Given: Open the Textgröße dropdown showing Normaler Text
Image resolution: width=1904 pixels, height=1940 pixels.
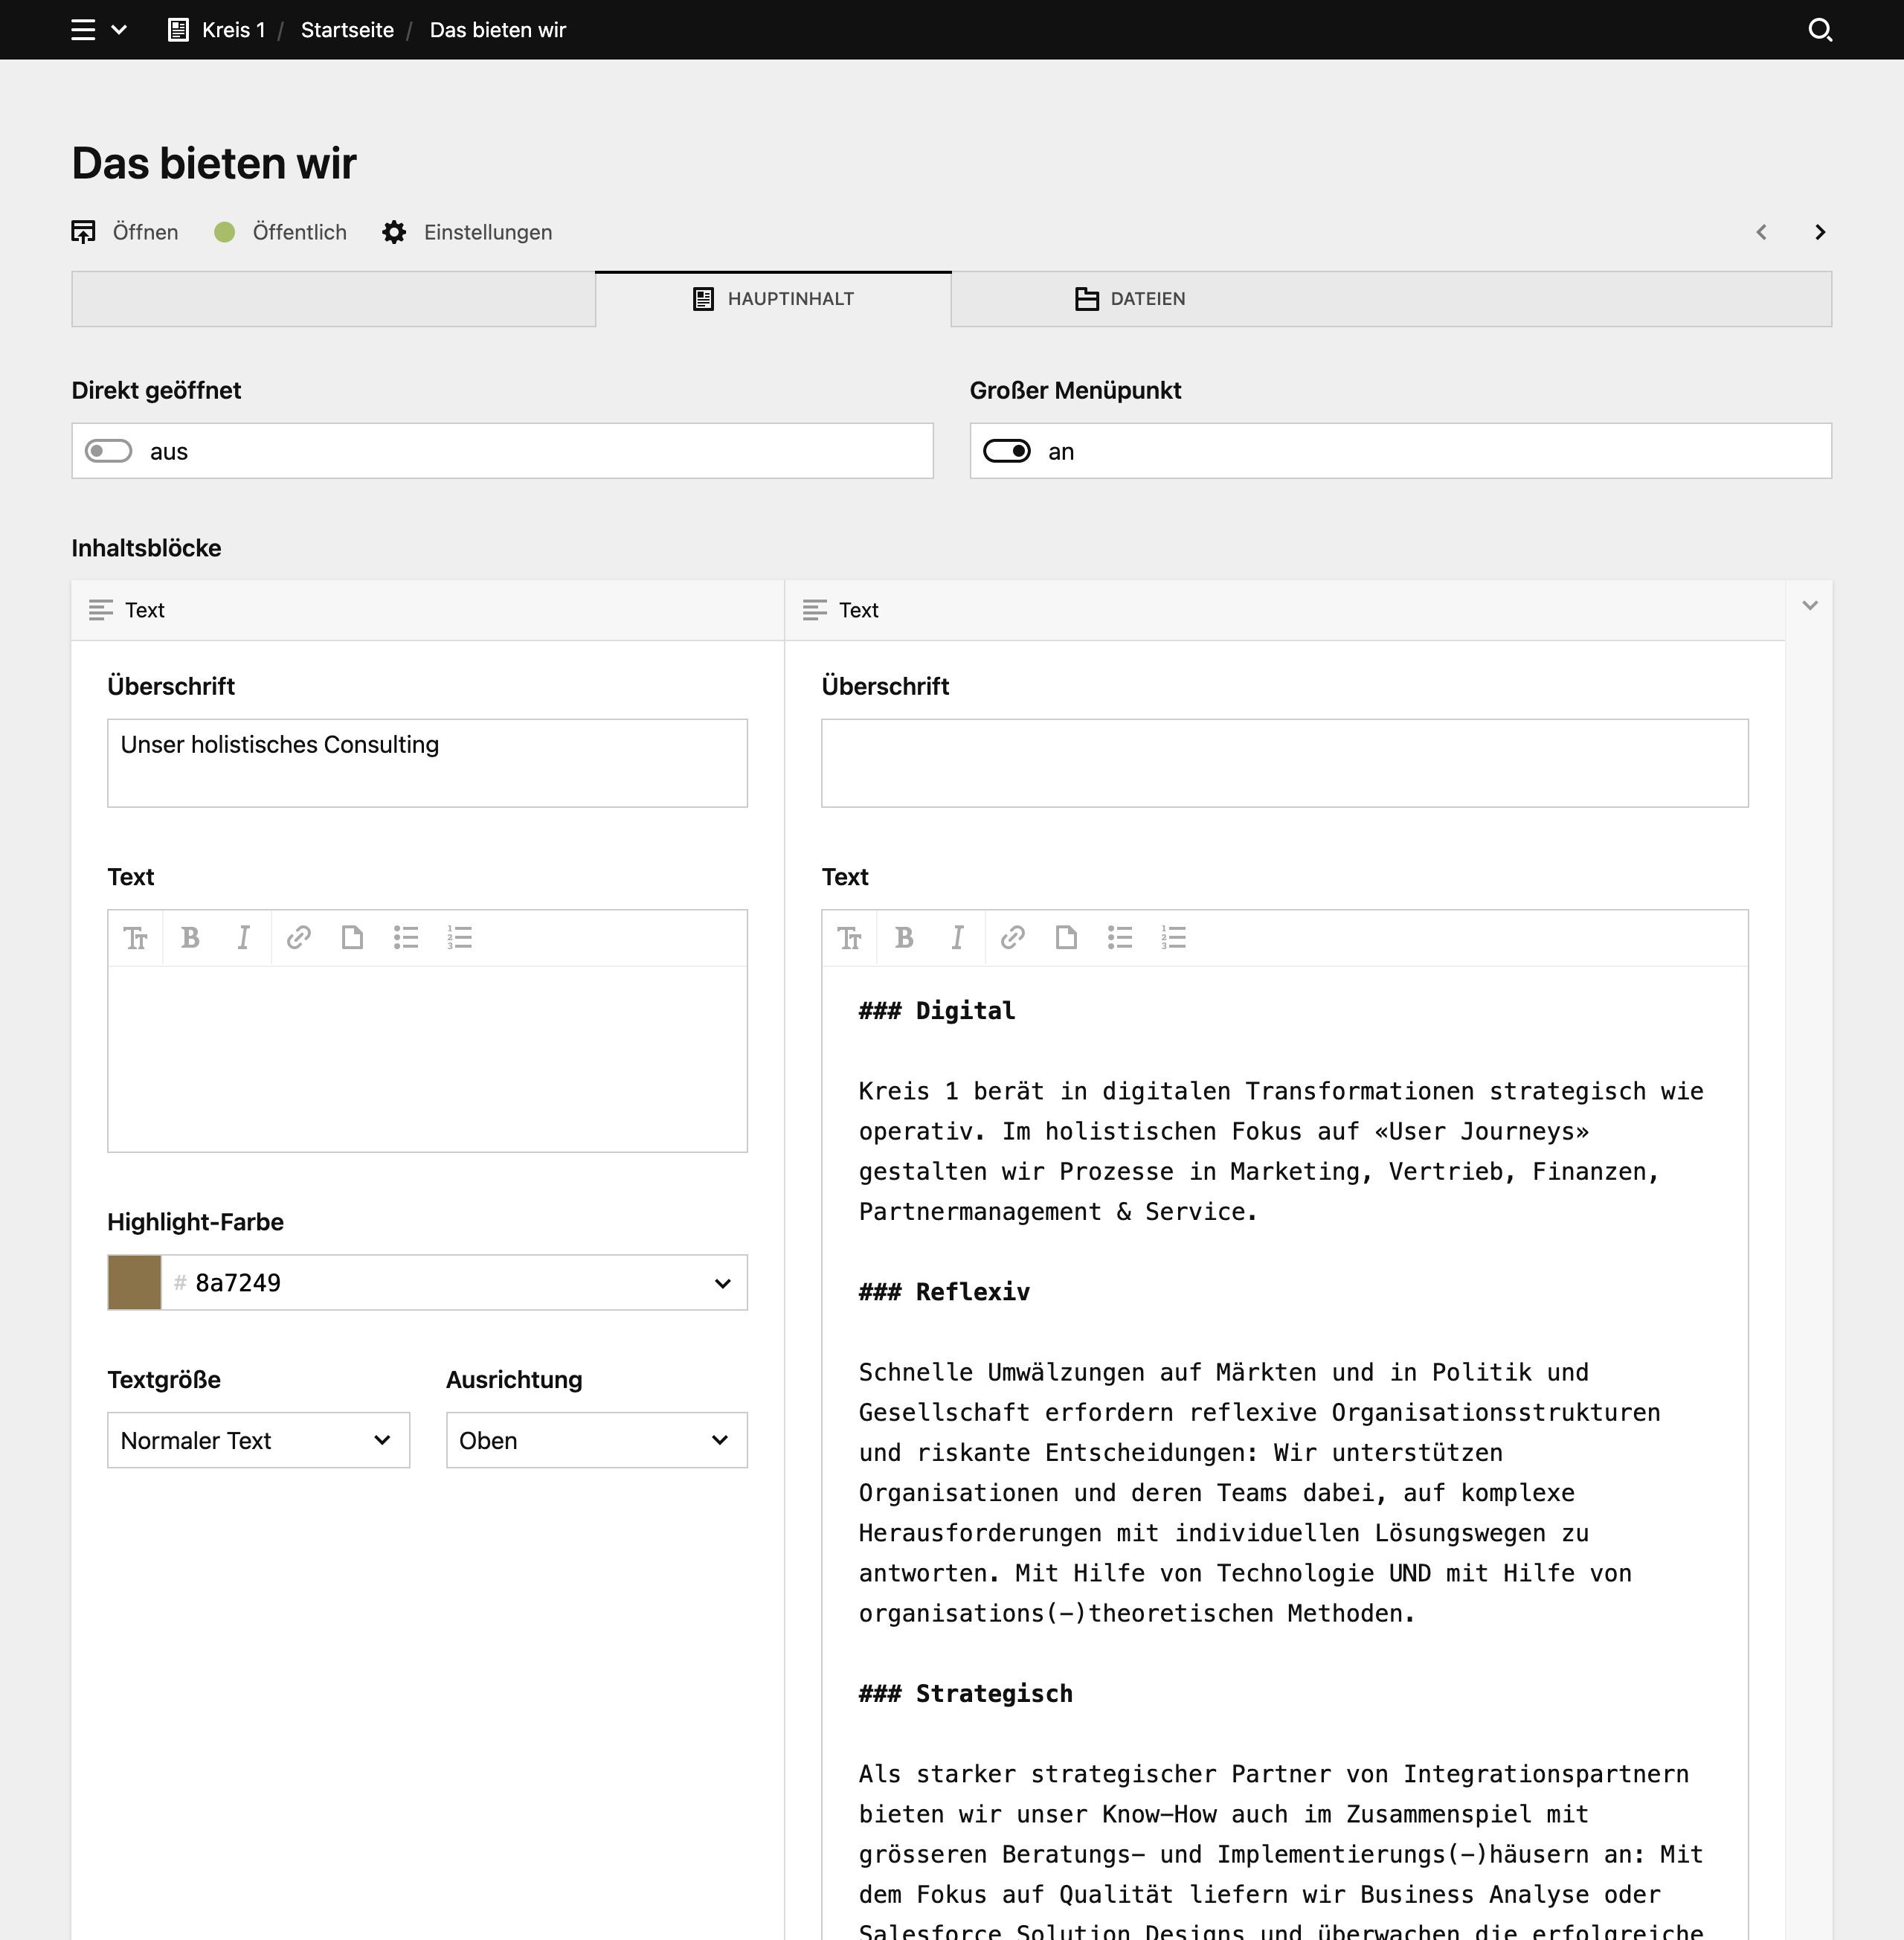Looking at the screenshot, I should (258, 1440).
